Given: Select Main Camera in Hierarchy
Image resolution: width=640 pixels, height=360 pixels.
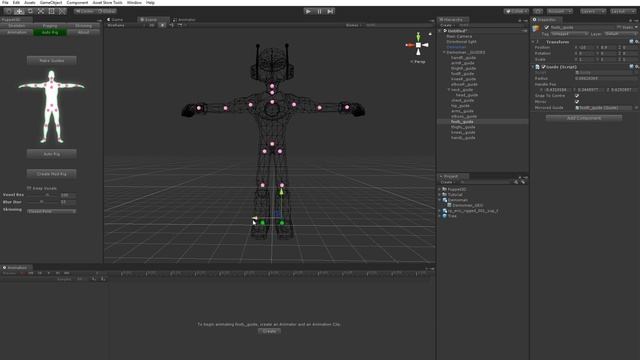Looking at the screenshot, I should pos(459,36).
